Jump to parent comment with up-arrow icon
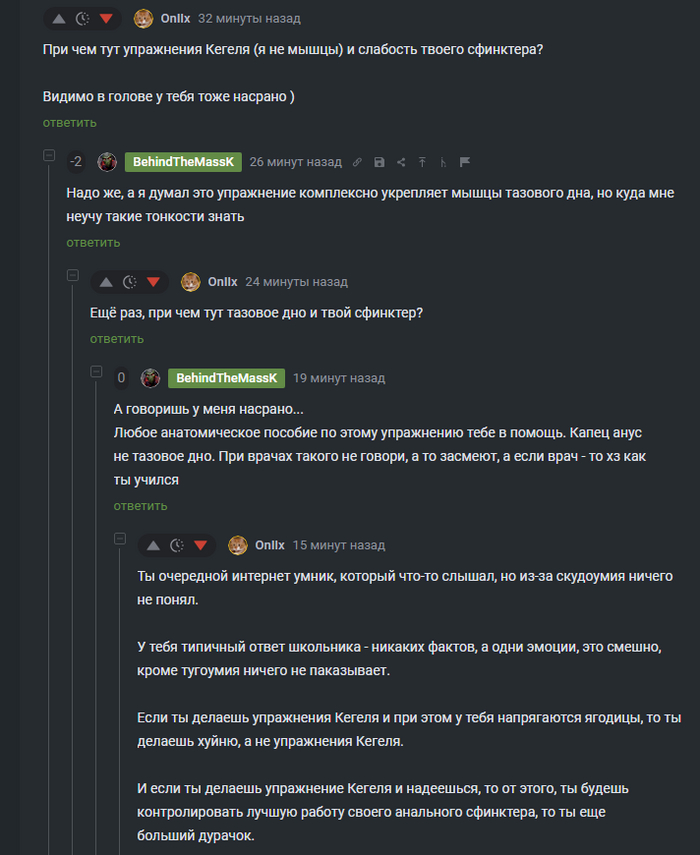The image size is (700, 855). [422, 162]
